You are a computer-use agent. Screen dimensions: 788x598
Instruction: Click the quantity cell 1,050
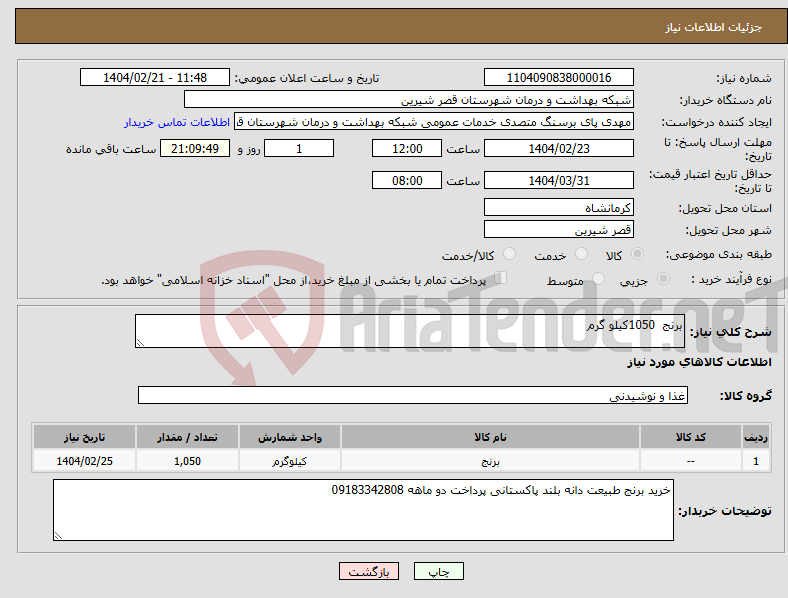[187, 460]
